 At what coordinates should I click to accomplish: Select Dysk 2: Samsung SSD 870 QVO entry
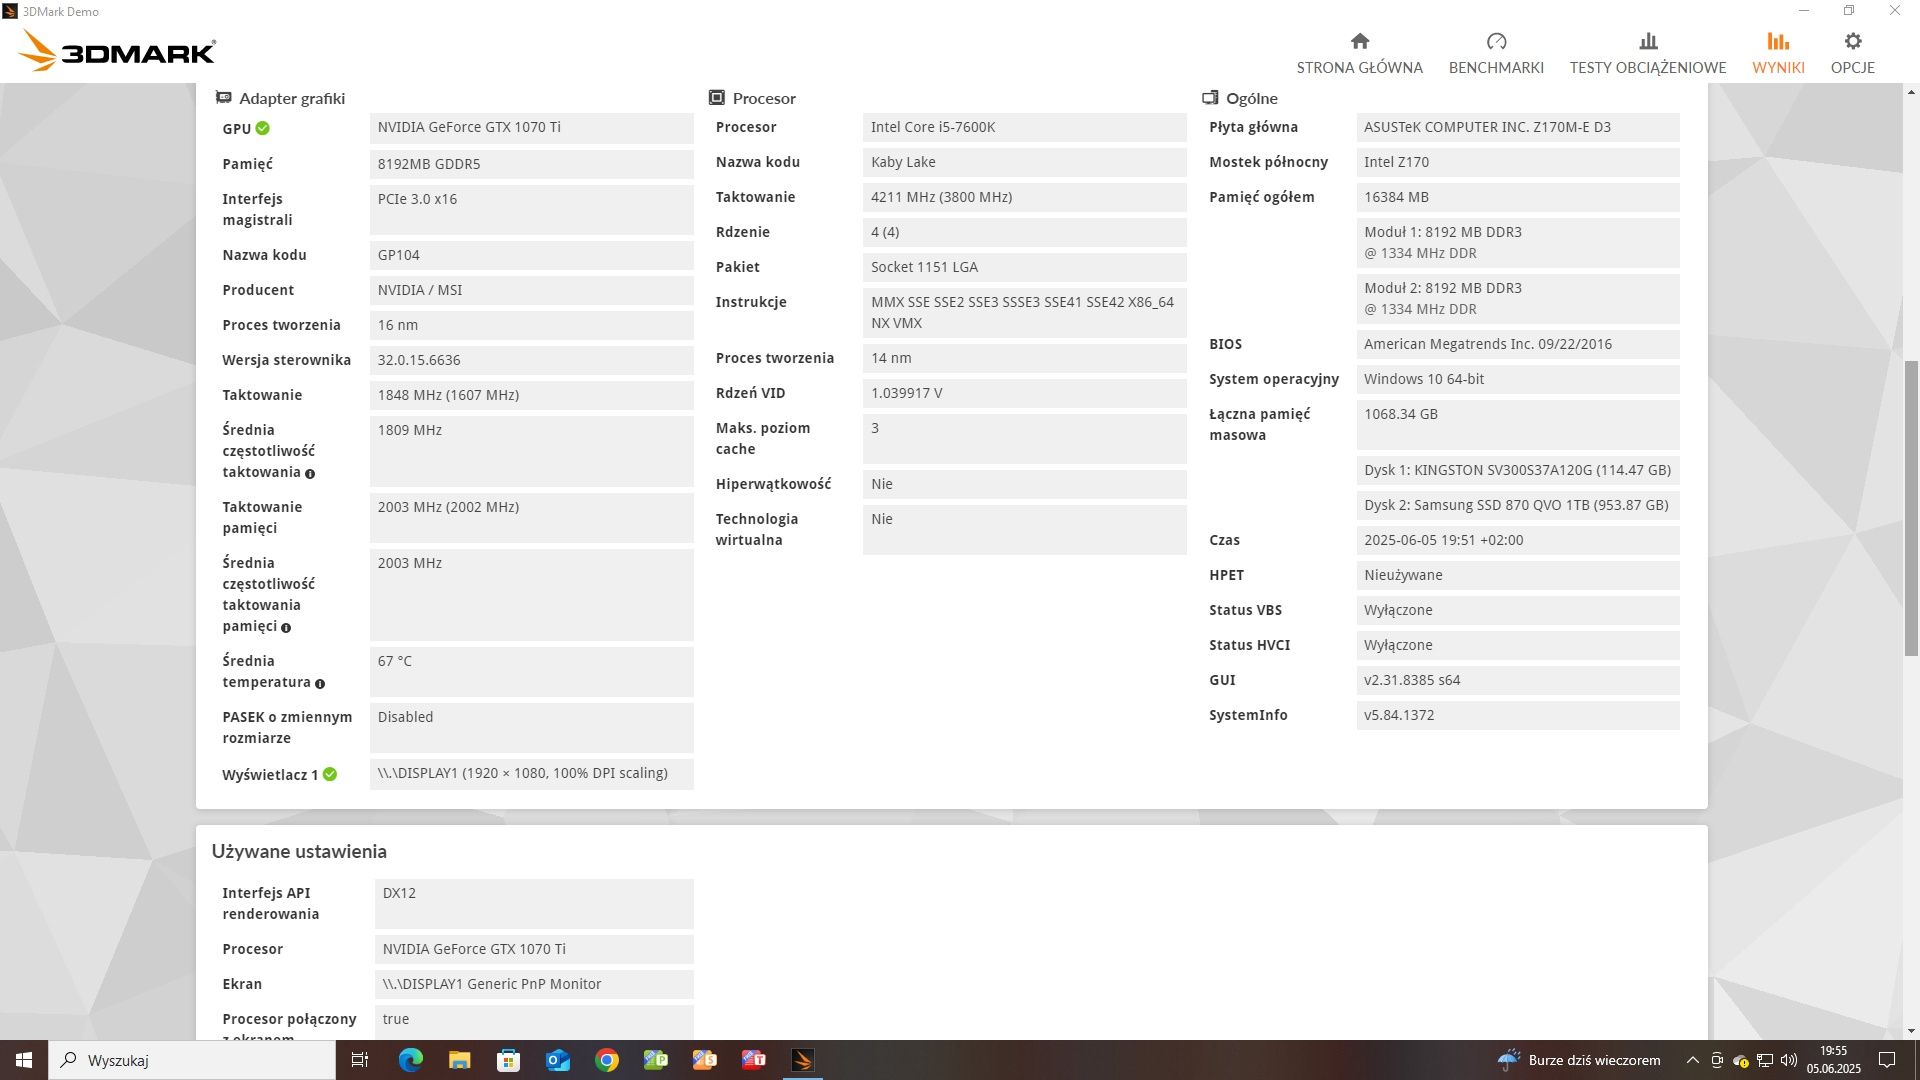[1518, 505]
